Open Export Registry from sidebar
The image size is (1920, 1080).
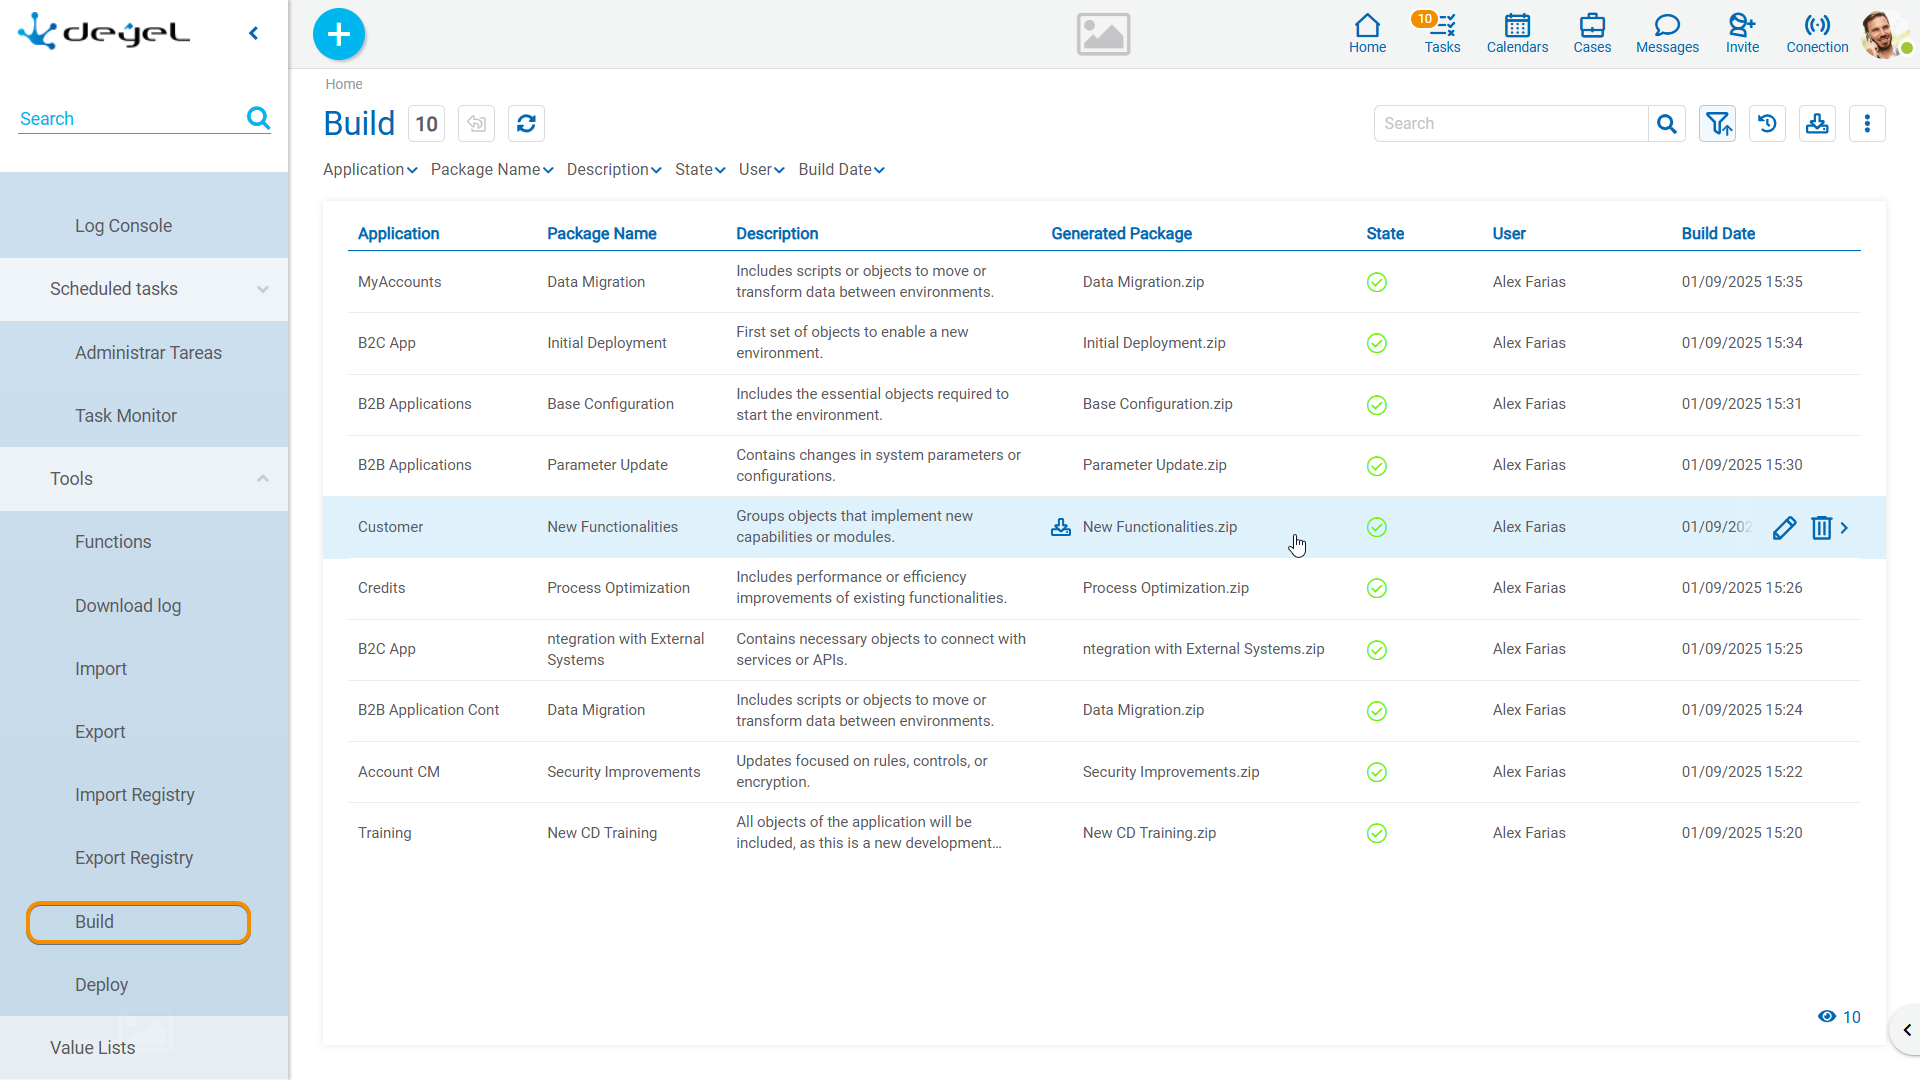[134, 858]
